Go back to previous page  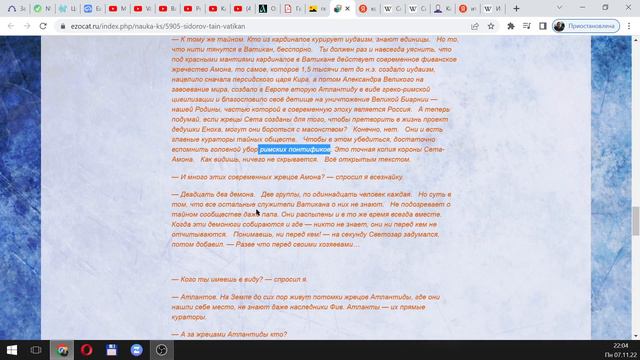(x=11, y=26)
